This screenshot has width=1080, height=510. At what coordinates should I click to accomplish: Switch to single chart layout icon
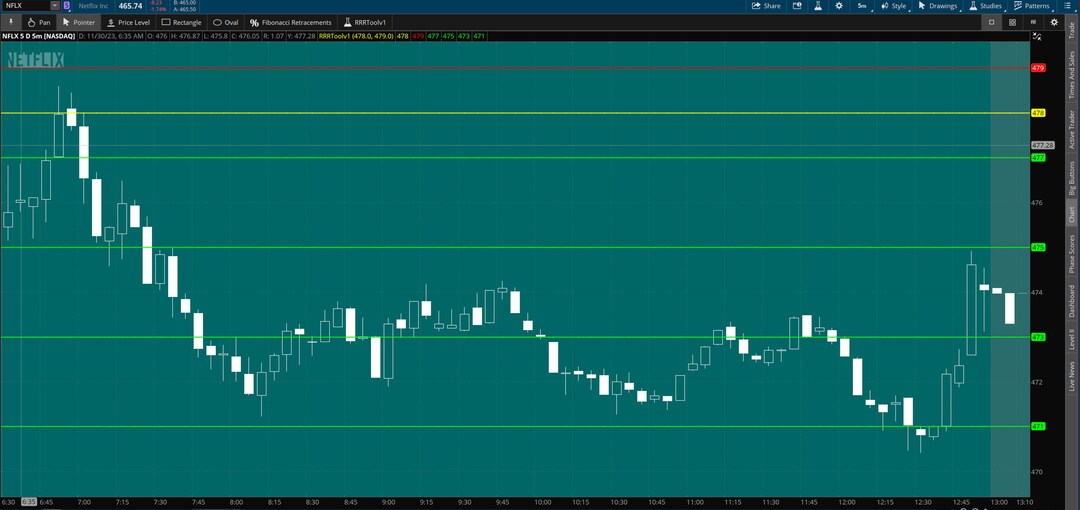(992, 22)
